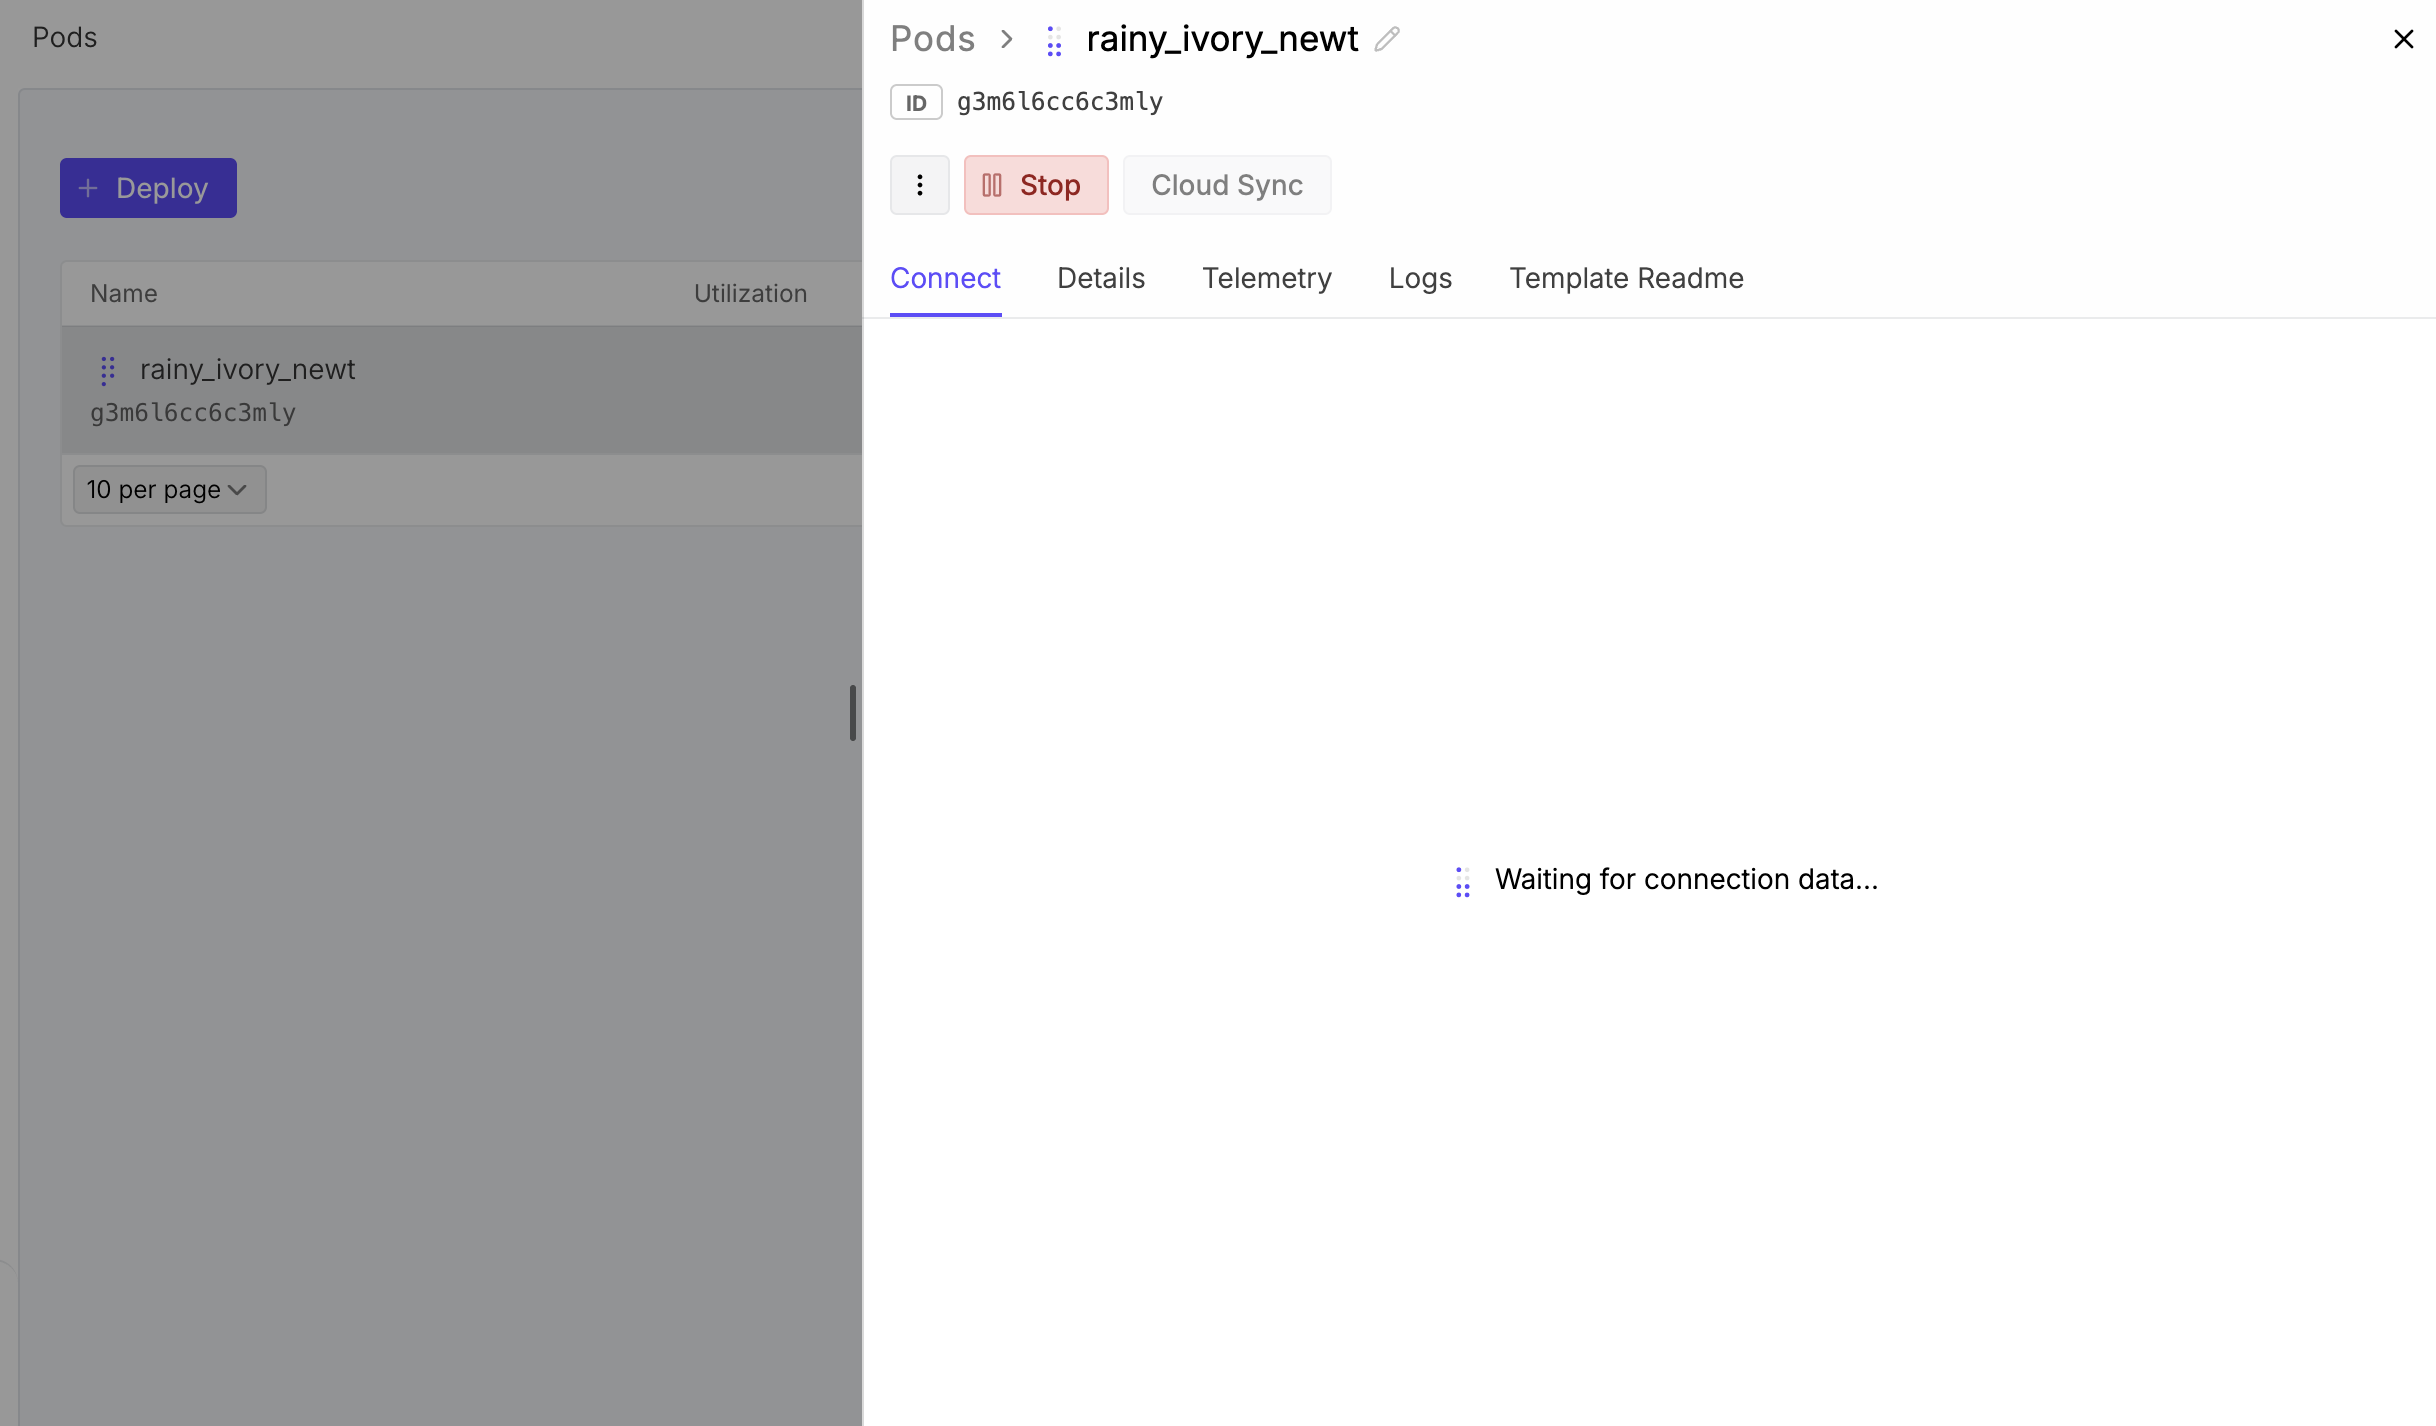Click the Cloud Sync button

pyautogui.click(x=1227, y=185)
